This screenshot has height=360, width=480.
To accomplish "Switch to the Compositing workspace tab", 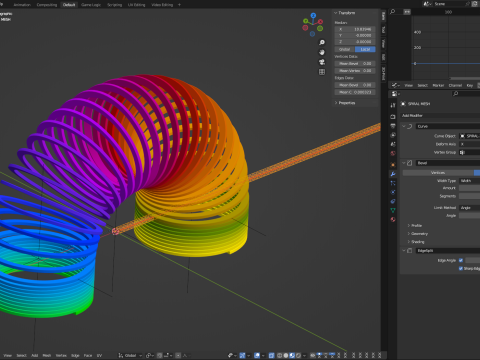I will [x=47, y=5].
